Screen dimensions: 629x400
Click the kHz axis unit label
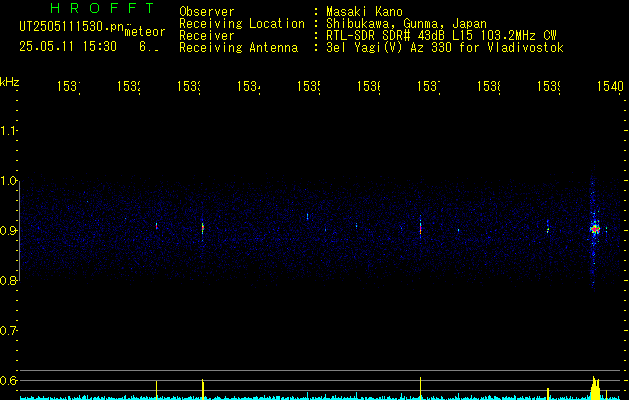(10, 82)
